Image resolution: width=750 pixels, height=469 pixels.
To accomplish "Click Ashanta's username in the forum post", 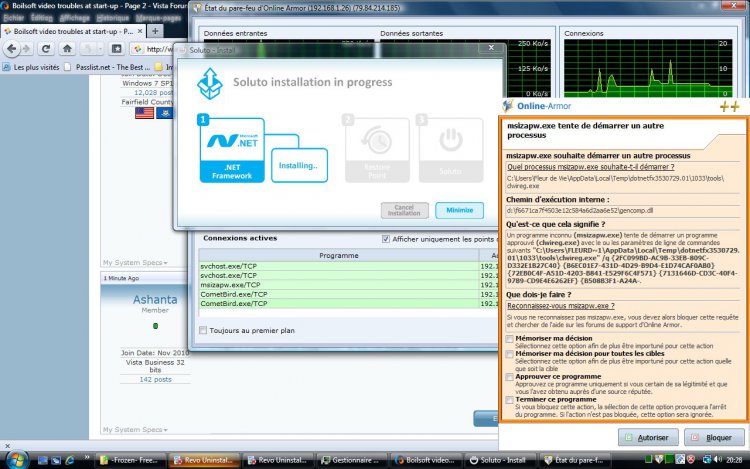I will [x=155, y=300].
